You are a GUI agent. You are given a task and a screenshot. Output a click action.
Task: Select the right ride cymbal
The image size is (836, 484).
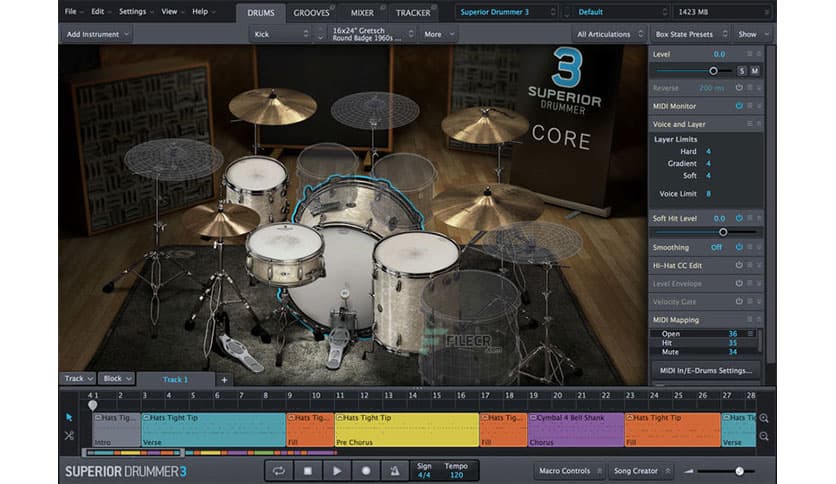click(486, 205)
